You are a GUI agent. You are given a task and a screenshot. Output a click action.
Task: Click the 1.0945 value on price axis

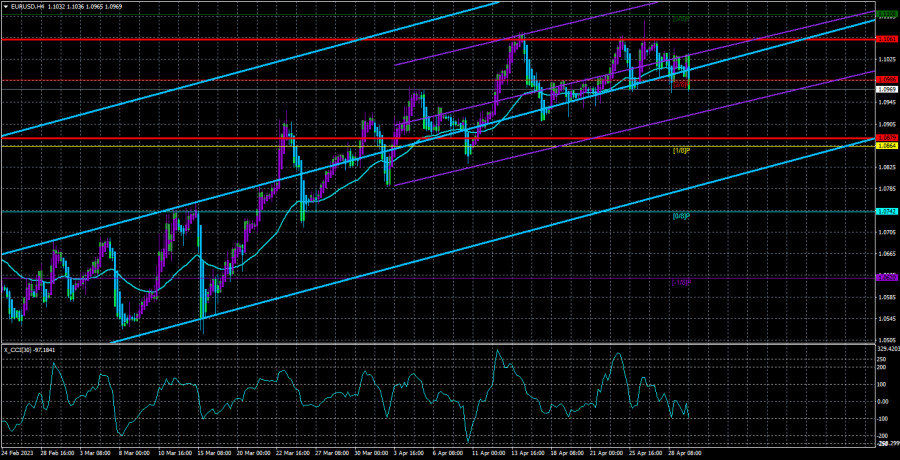[885, 102]
